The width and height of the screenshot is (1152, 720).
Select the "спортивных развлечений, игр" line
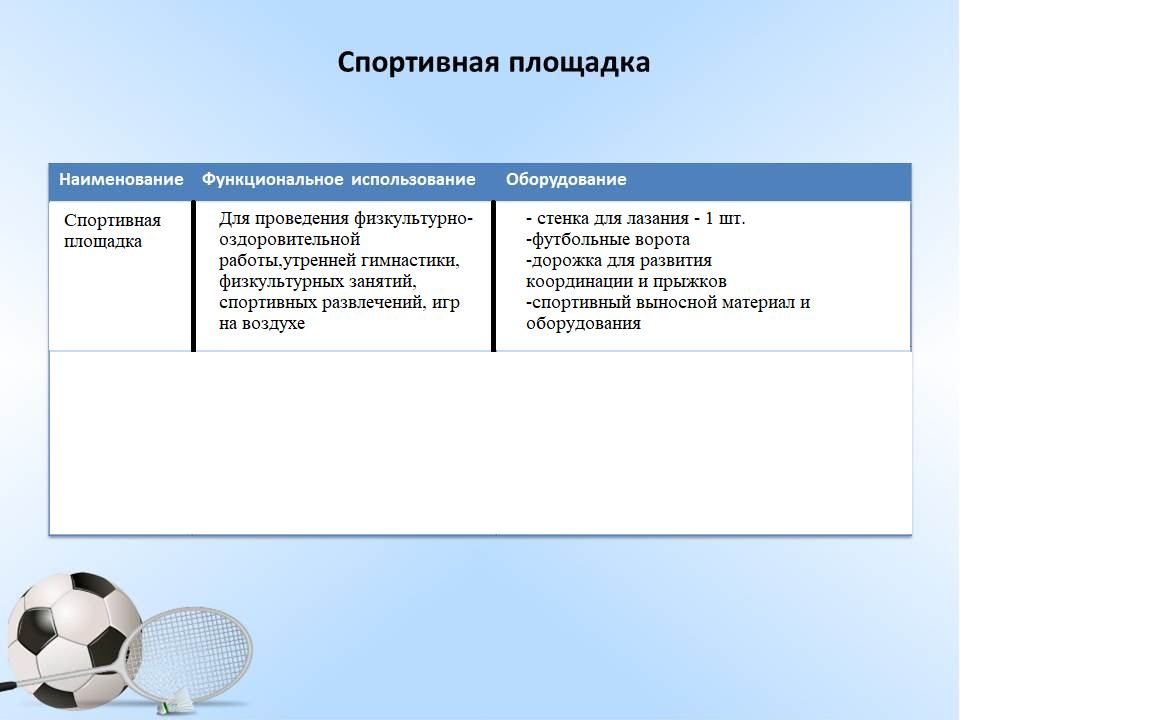(338, 303)
